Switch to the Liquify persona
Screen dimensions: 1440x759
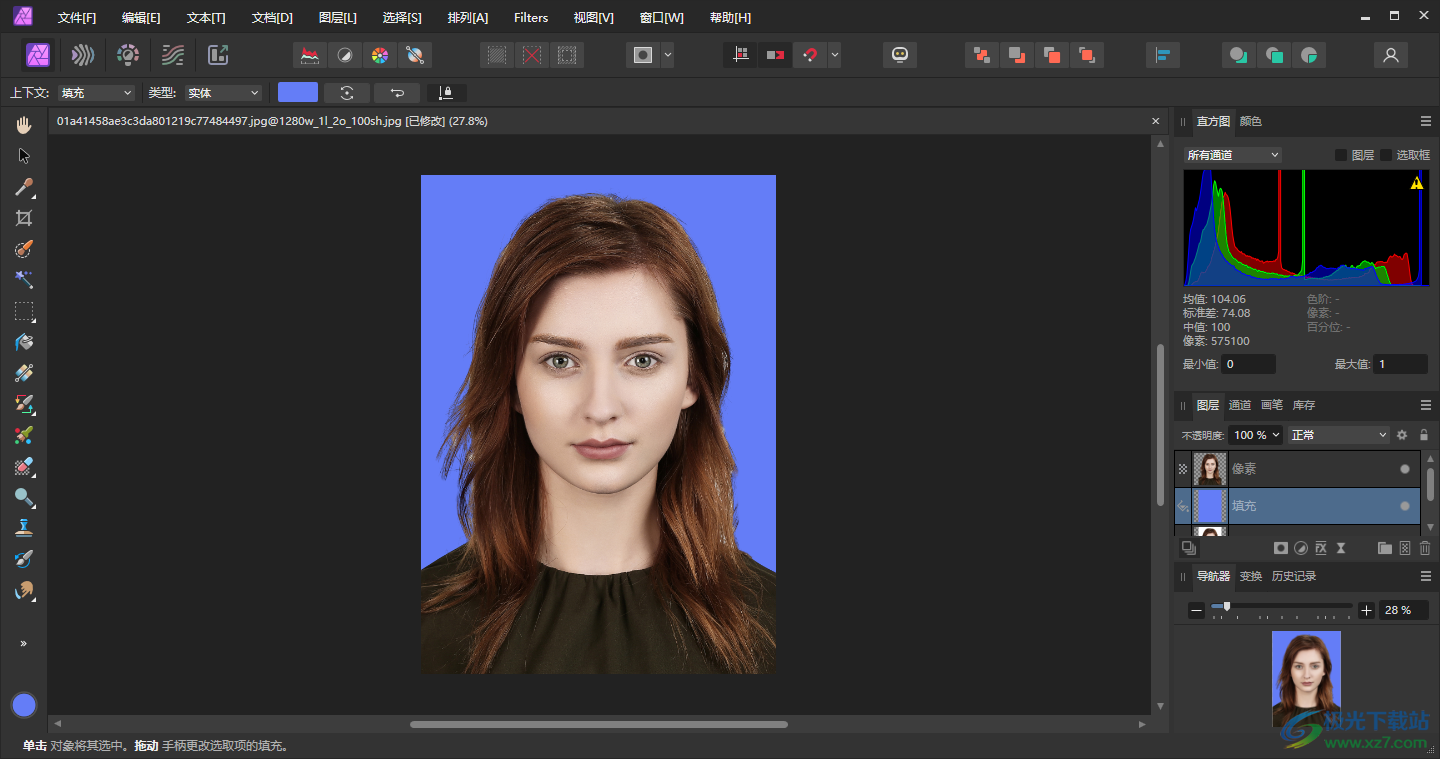click(83, 55)
